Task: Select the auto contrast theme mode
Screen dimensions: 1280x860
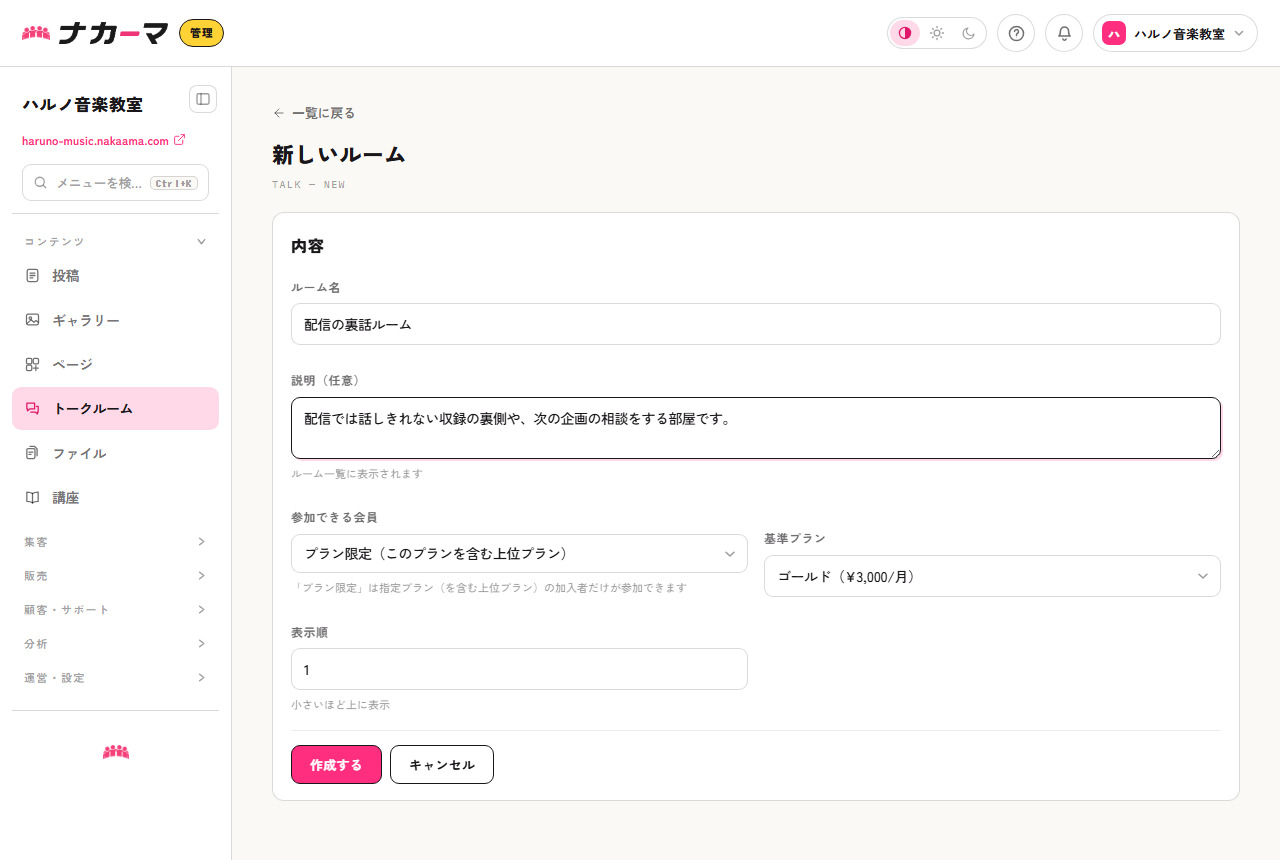Action: (905, 33)
